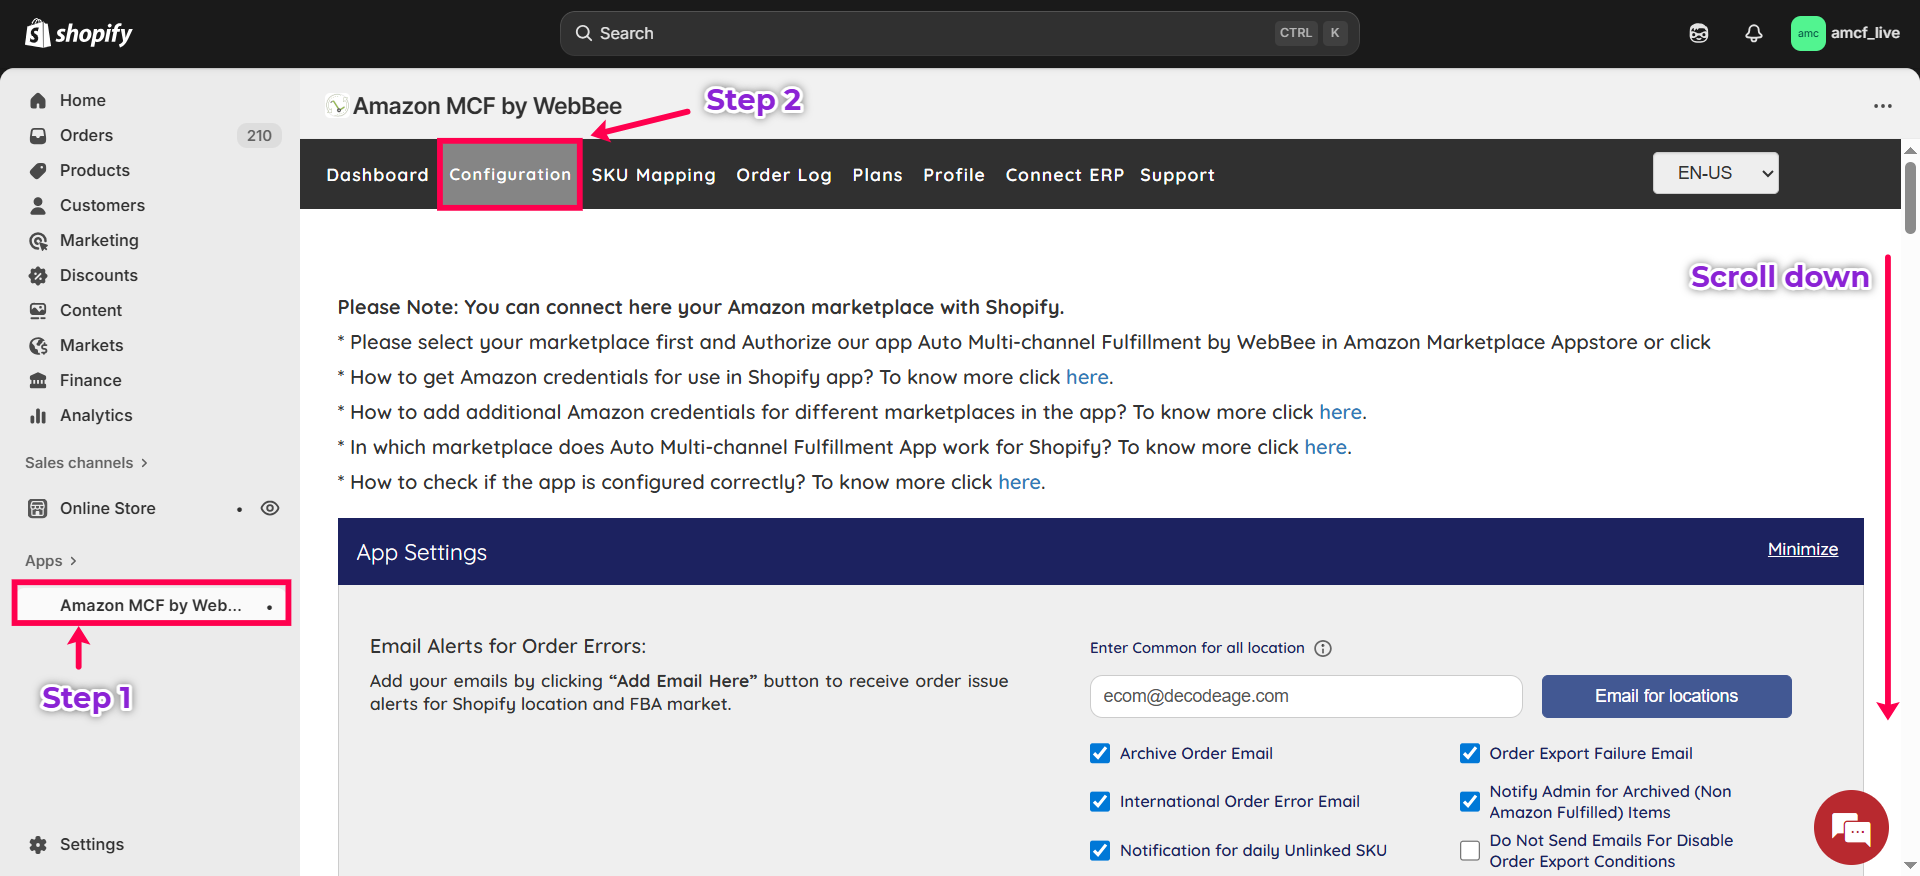The image size is (1920, 876).
Task: Open the Order Log tab
Action: tap(783, 175)
